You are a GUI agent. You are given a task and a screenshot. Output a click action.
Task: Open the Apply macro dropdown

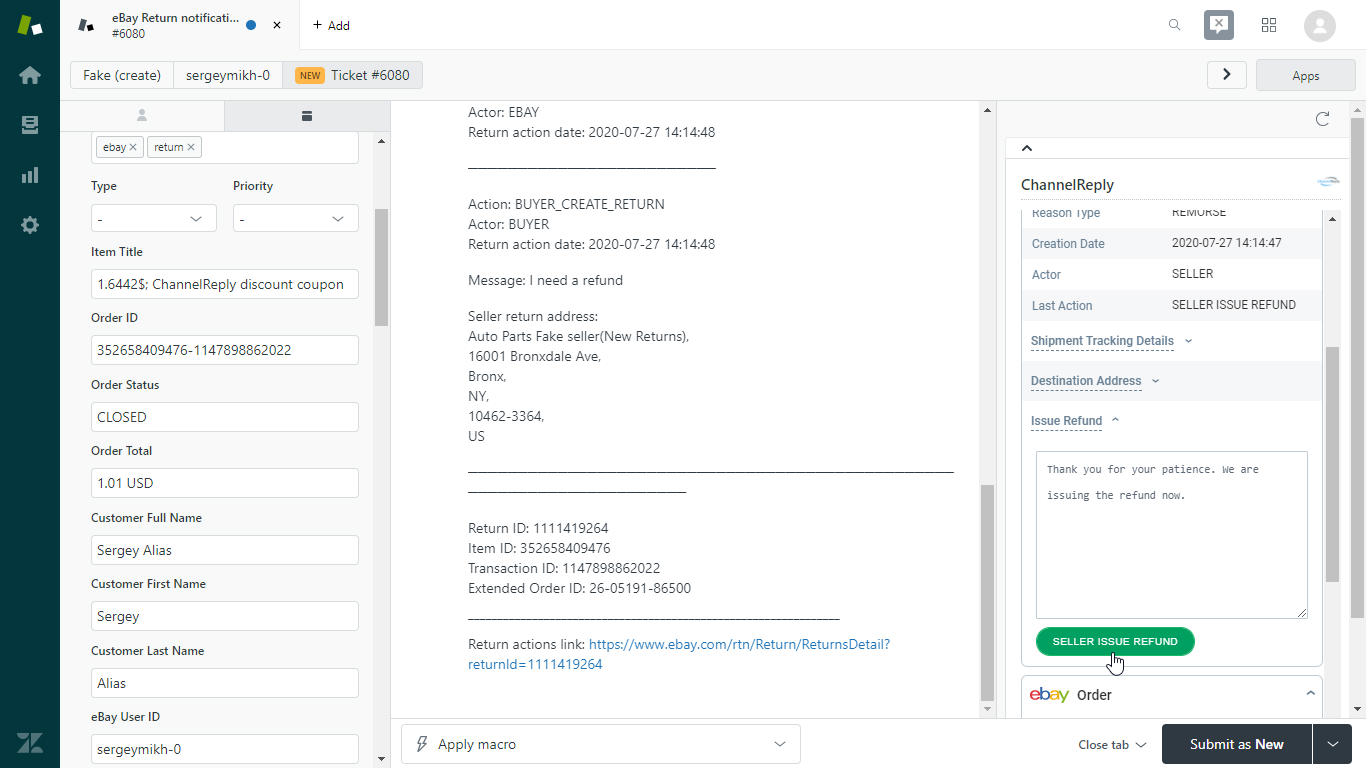pos(601,744)
